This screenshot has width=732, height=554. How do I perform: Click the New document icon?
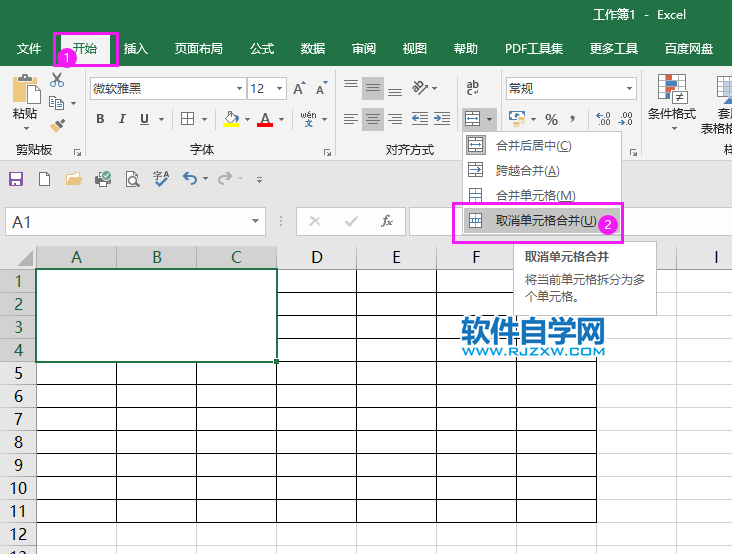pyautogui.click(x=44, y=179)
